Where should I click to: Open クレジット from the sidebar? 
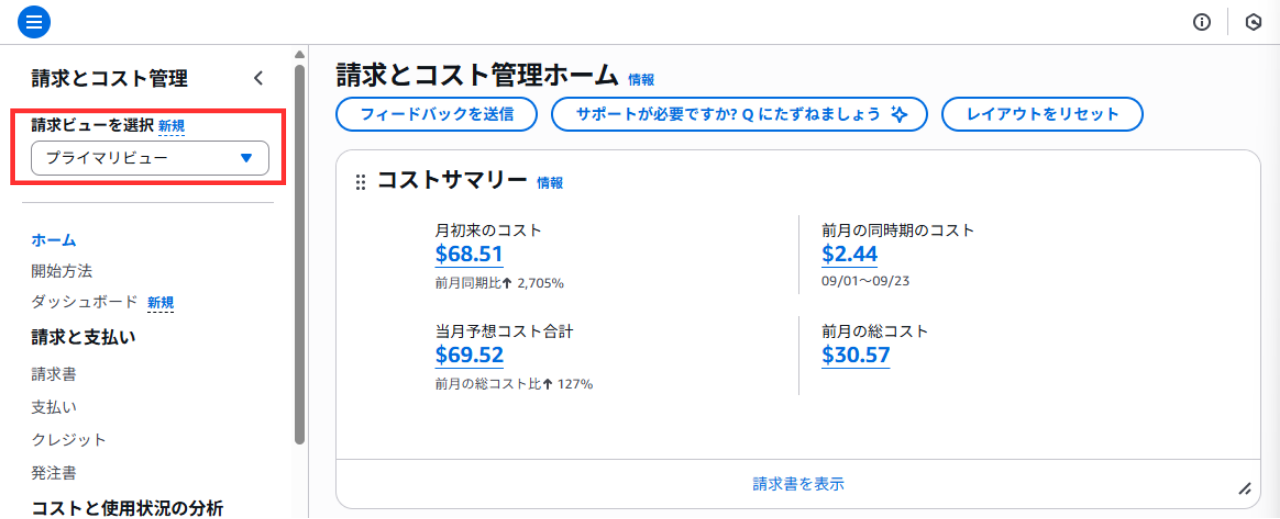(69, 440)
